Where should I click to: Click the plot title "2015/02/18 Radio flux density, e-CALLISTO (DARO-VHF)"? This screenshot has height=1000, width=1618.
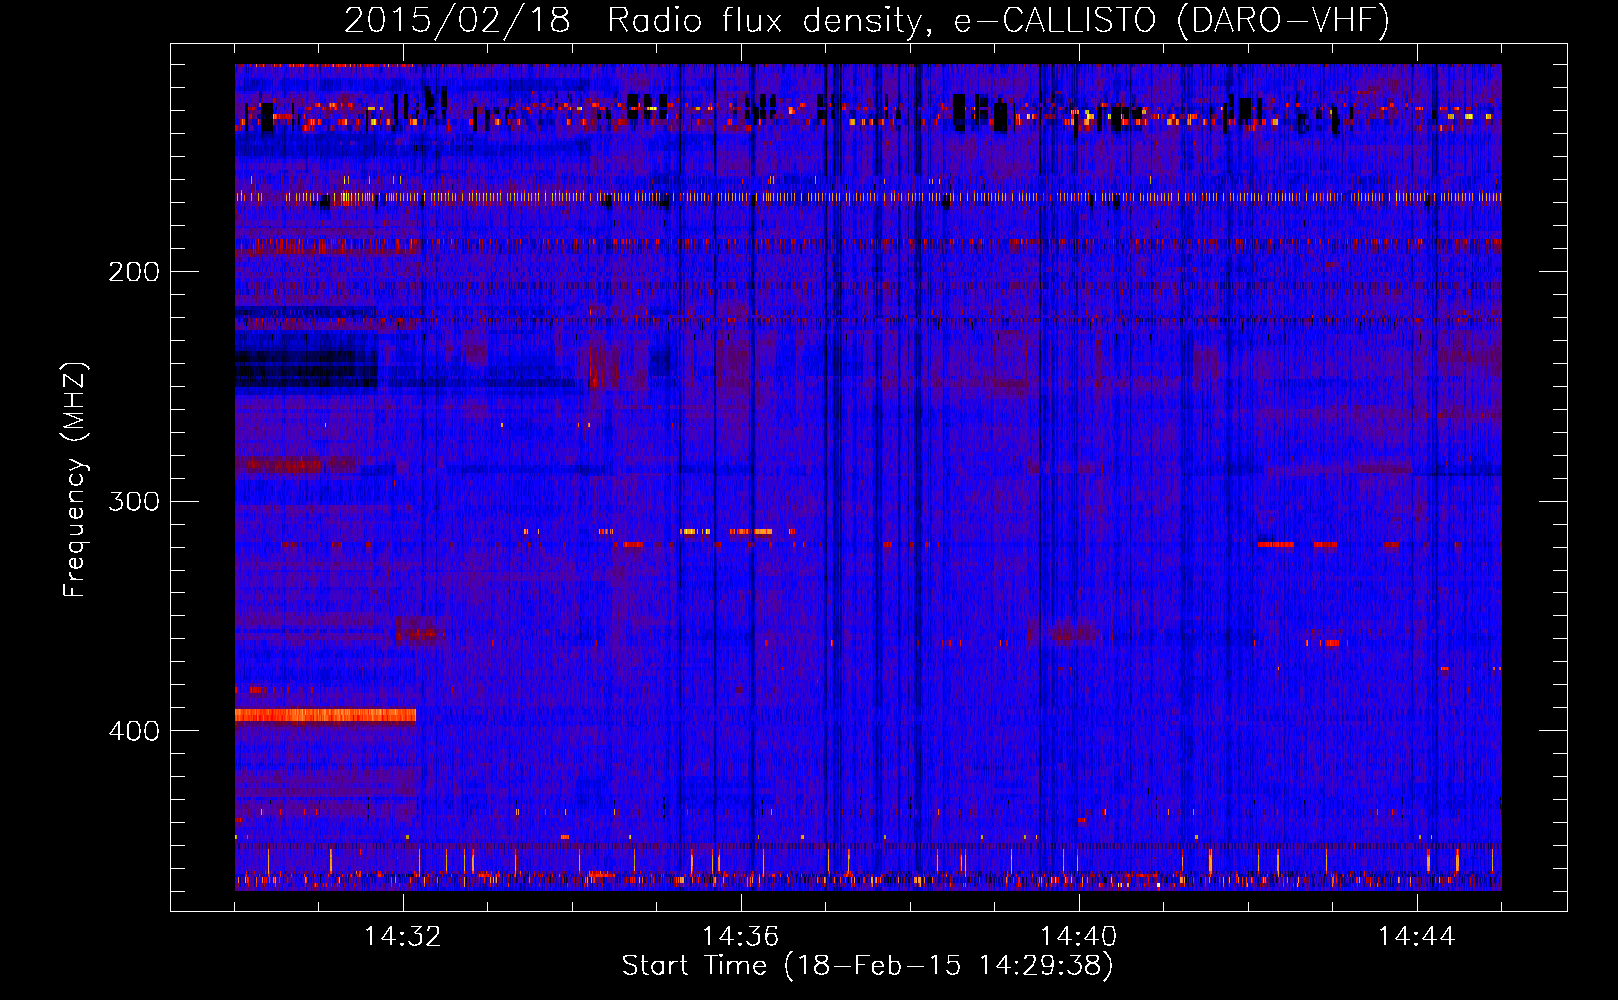867,20
